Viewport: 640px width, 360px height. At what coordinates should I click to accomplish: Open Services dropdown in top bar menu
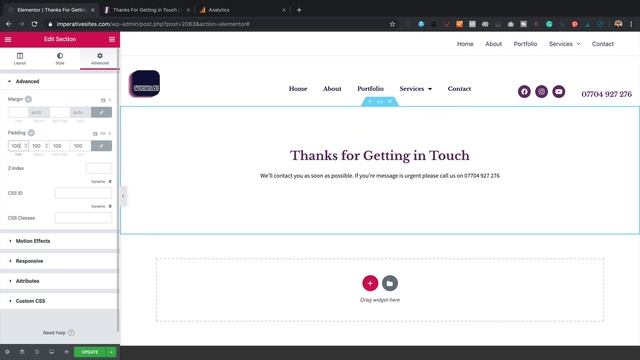564,44
